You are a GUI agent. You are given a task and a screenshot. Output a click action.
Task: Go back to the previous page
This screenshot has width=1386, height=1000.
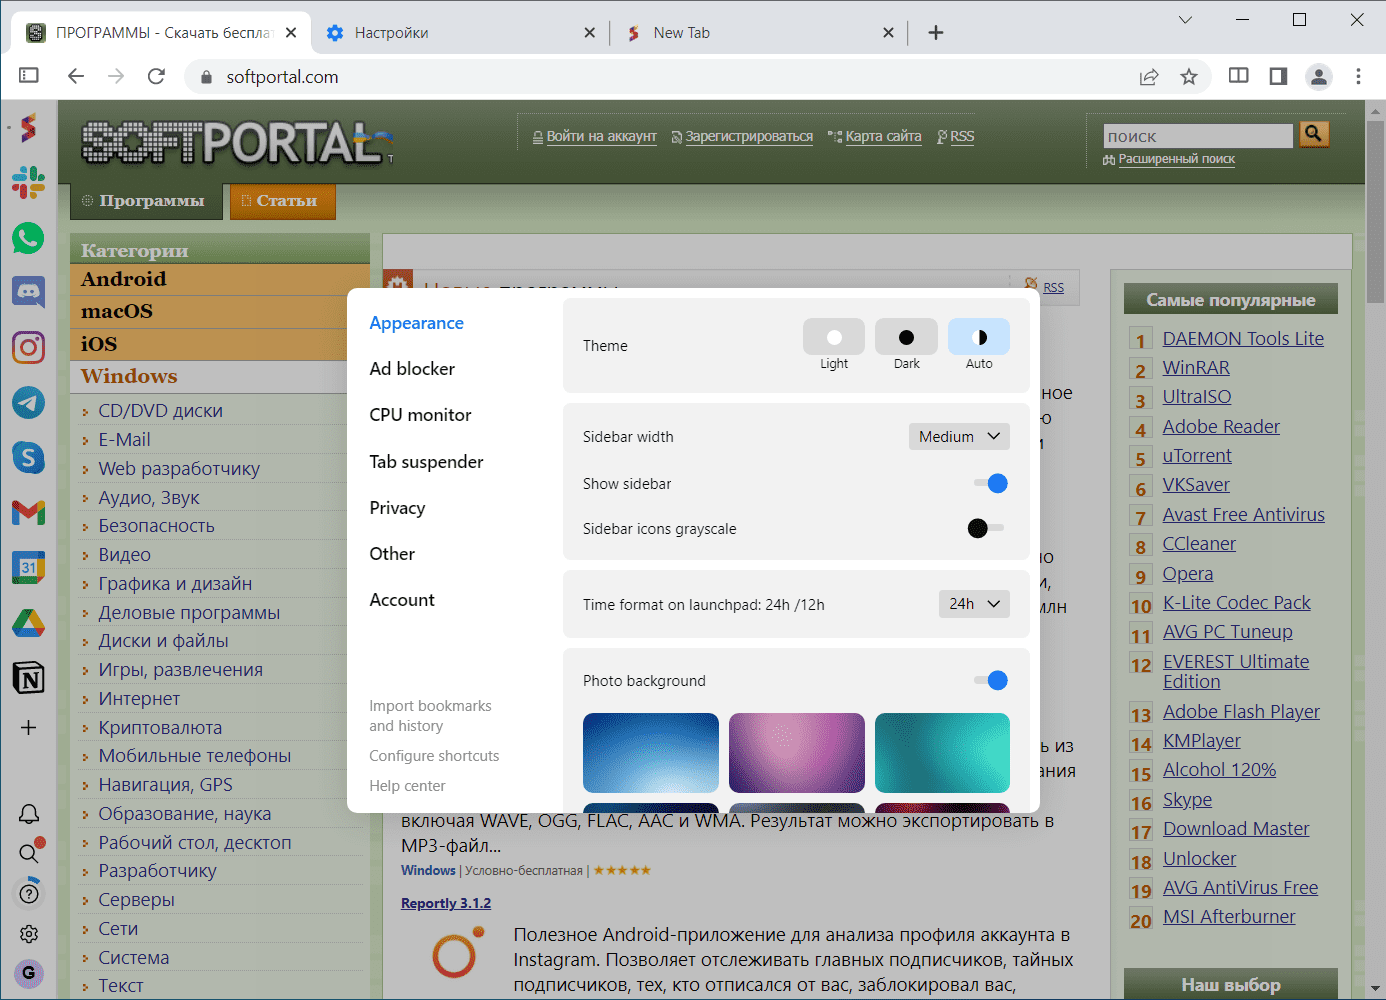coord(76,76)
